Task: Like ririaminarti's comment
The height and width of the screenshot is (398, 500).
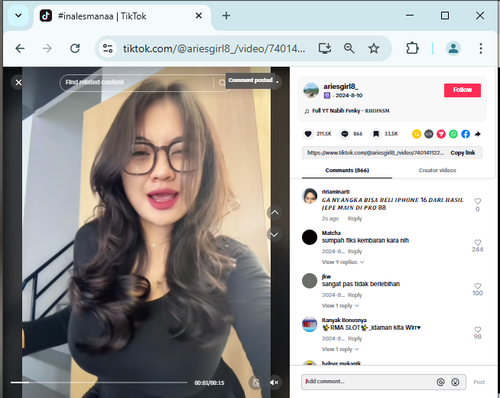Action: pyautogui.click(x=478, y=201)
